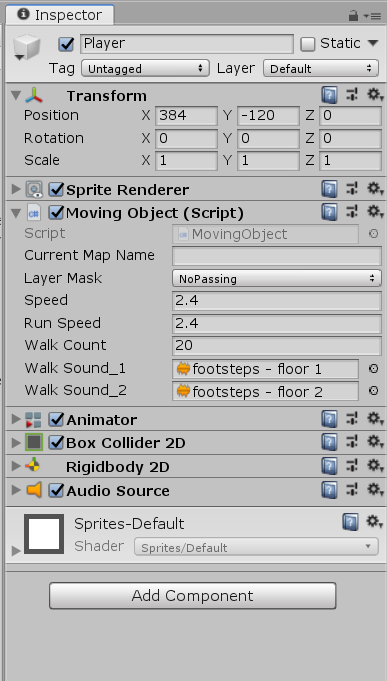Open the Rigidbody 2D settings gear icon
Image resolution: width=387 pixels, height=681 pixels.
pos(375,466)
